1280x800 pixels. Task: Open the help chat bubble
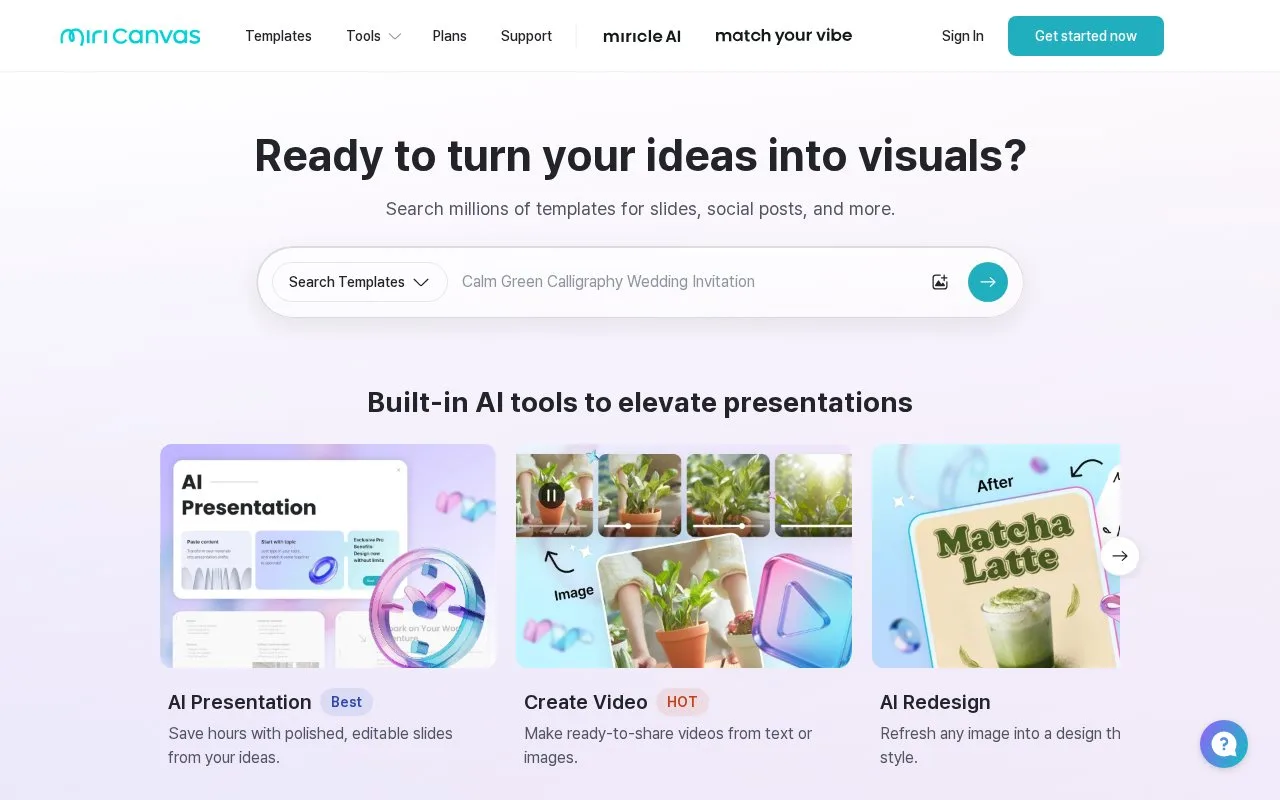(1224, 744)
